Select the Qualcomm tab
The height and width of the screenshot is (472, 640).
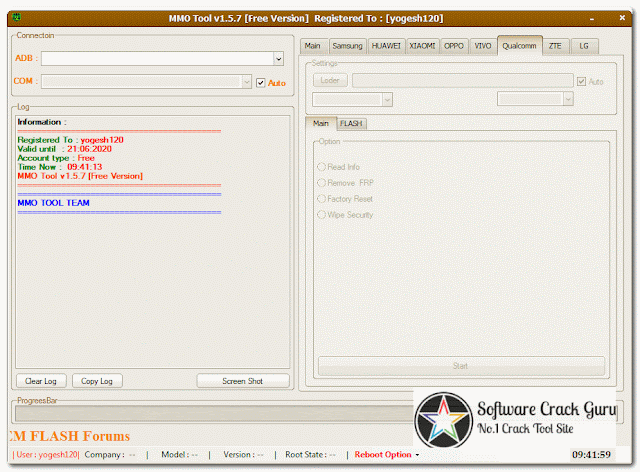520,46
